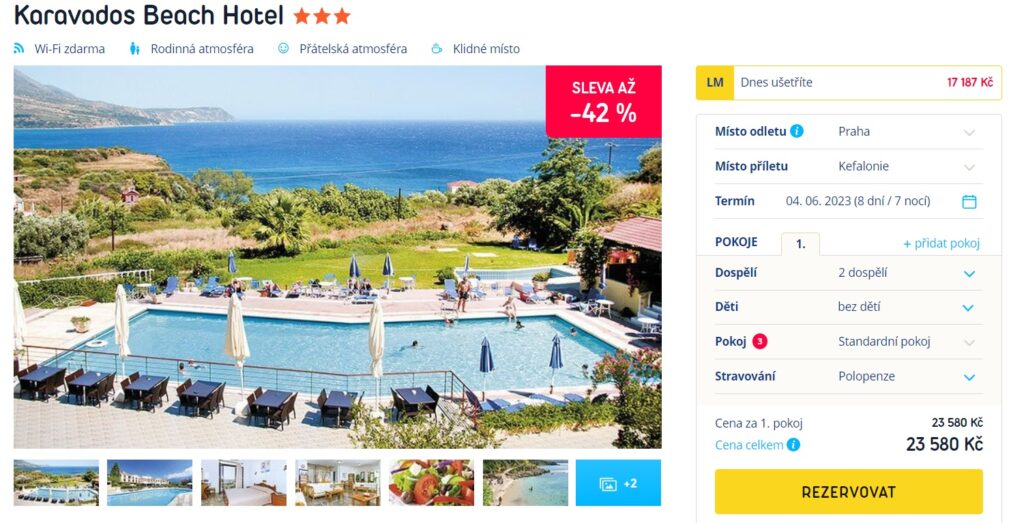Select the hotel bedroom photo thumbnail
Viewport: 1024px width, 523px height.
tap(244, 483)
